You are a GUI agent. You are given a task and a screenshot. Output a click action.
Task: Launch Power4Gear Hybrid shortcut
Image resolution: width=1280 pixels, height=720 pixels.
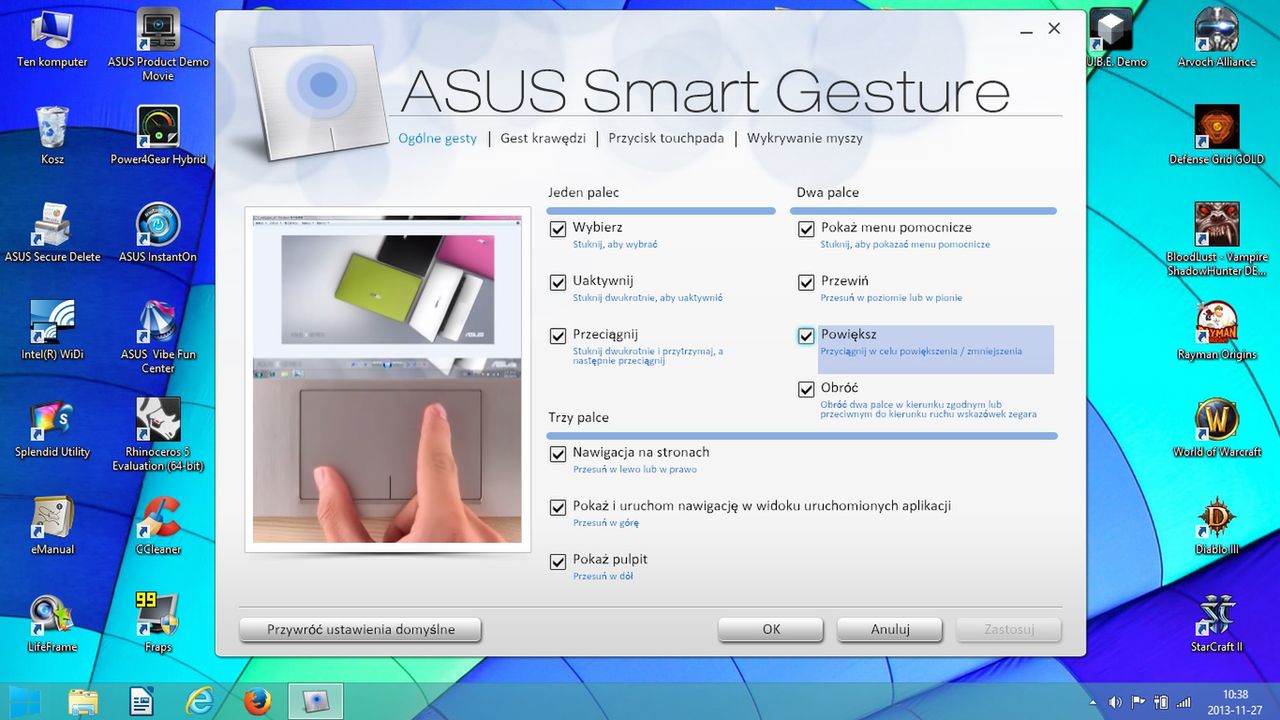158,135
